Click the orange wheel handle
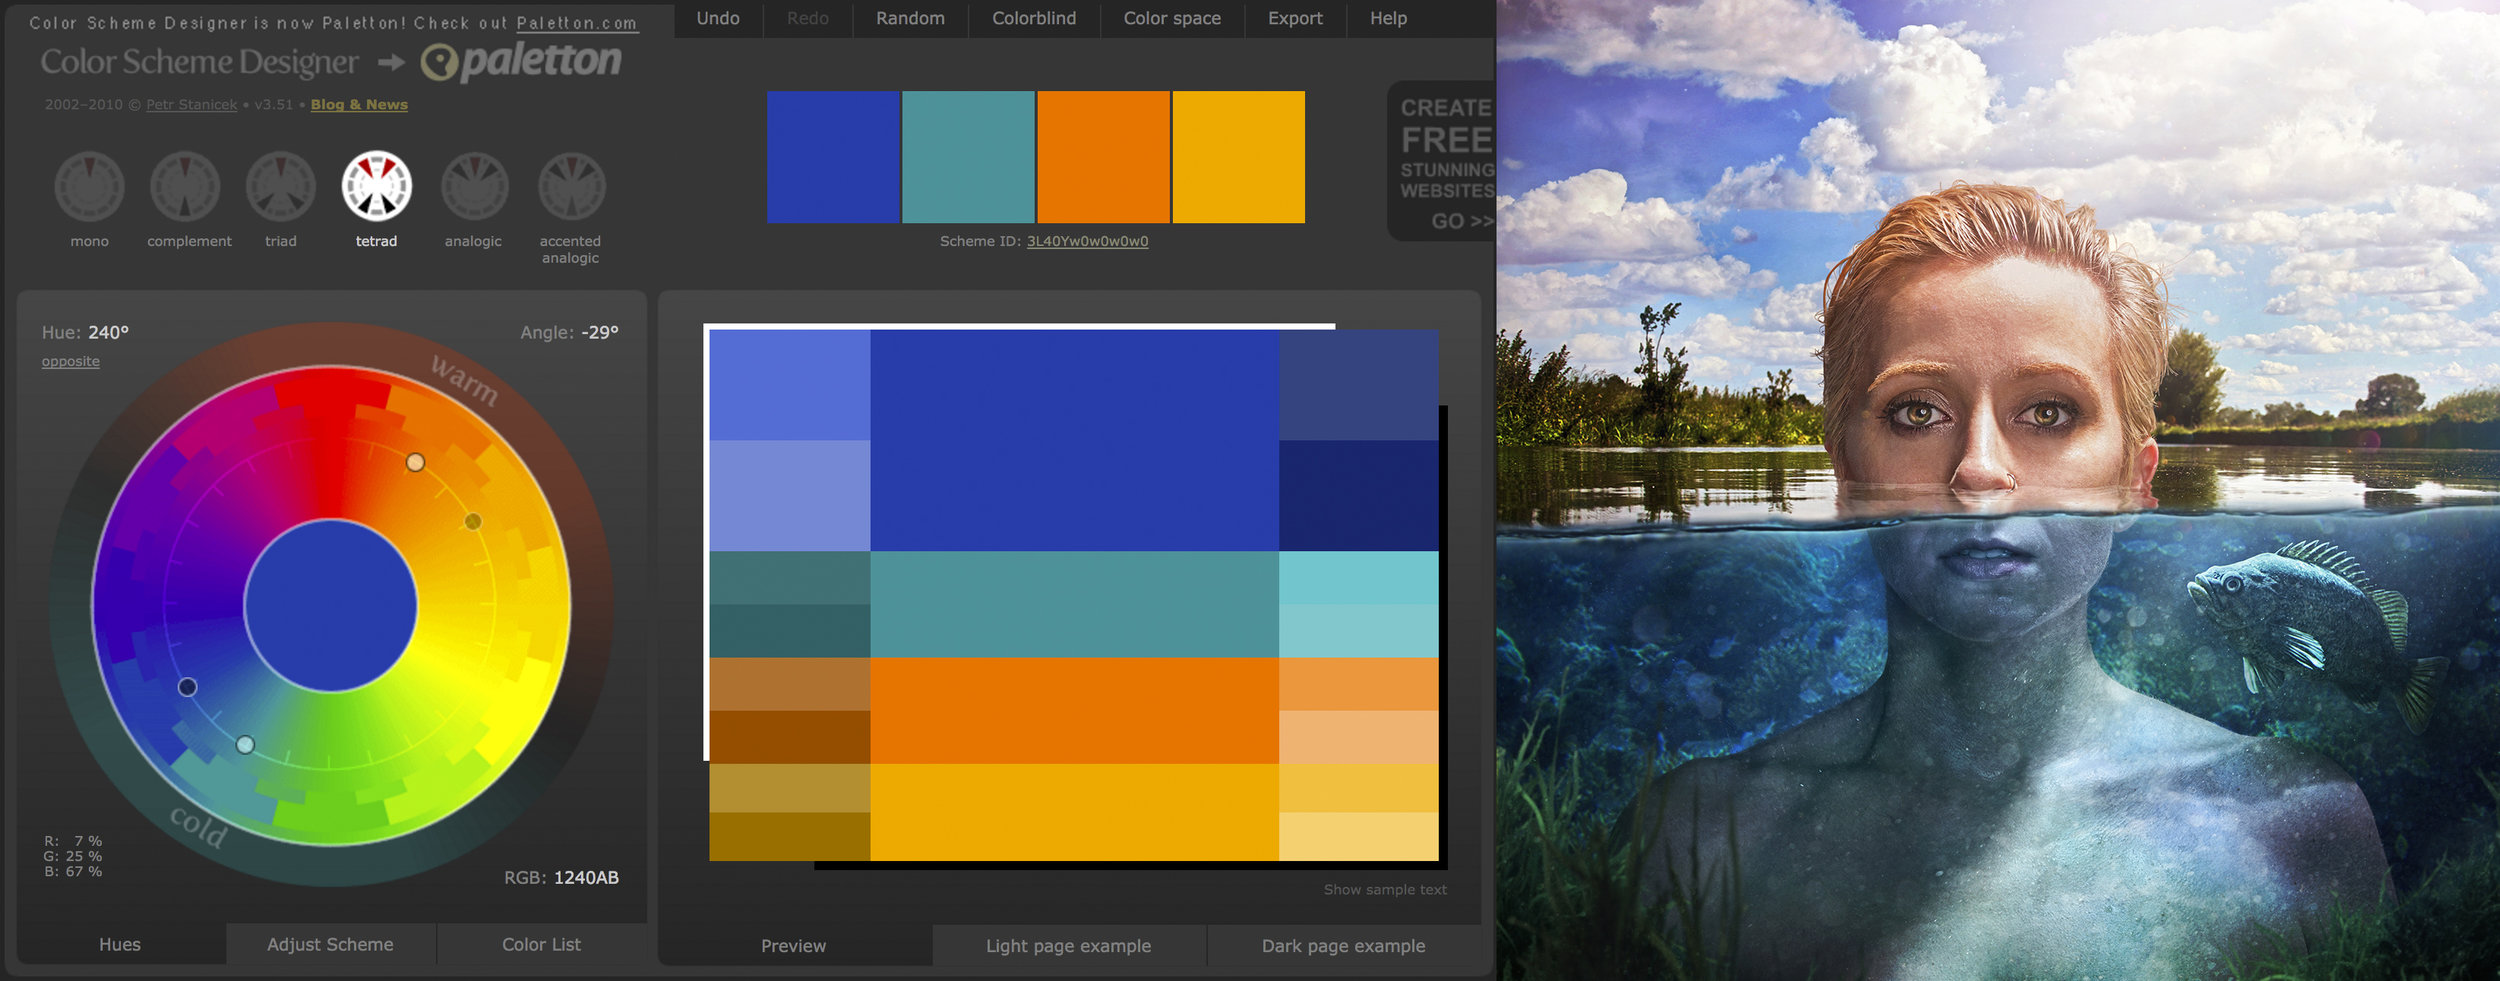Image resolution: width=2500 pixels, height=981 pixels. click(415, 462)
